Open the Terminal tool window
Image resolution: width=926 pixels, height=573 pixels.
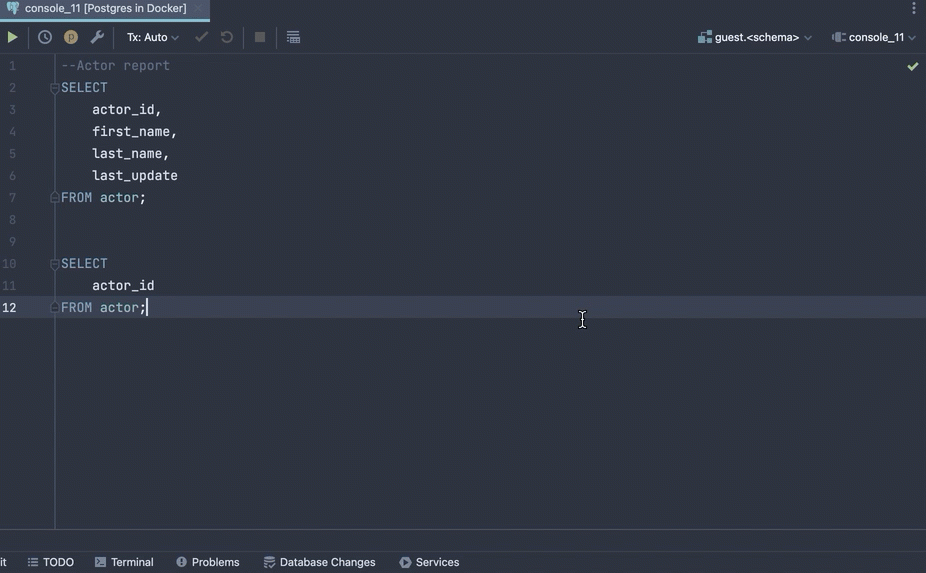tap(124, 562)
